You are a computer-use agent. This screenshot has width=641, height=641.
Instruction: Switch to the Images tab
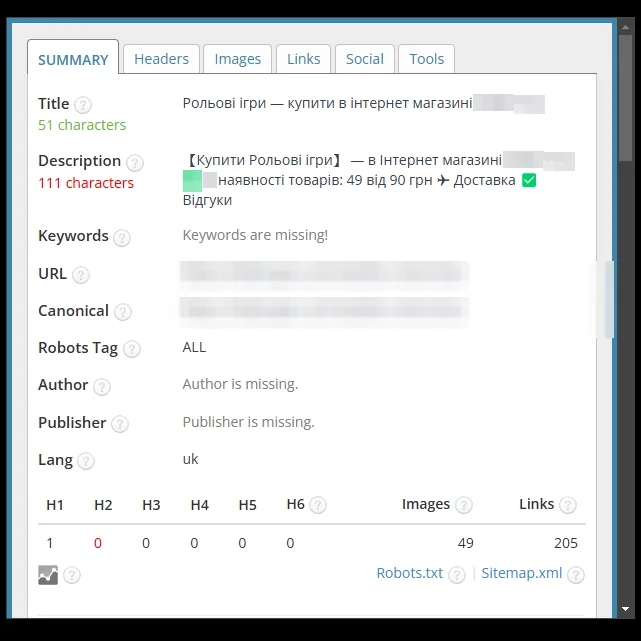(x=238, y=59)
